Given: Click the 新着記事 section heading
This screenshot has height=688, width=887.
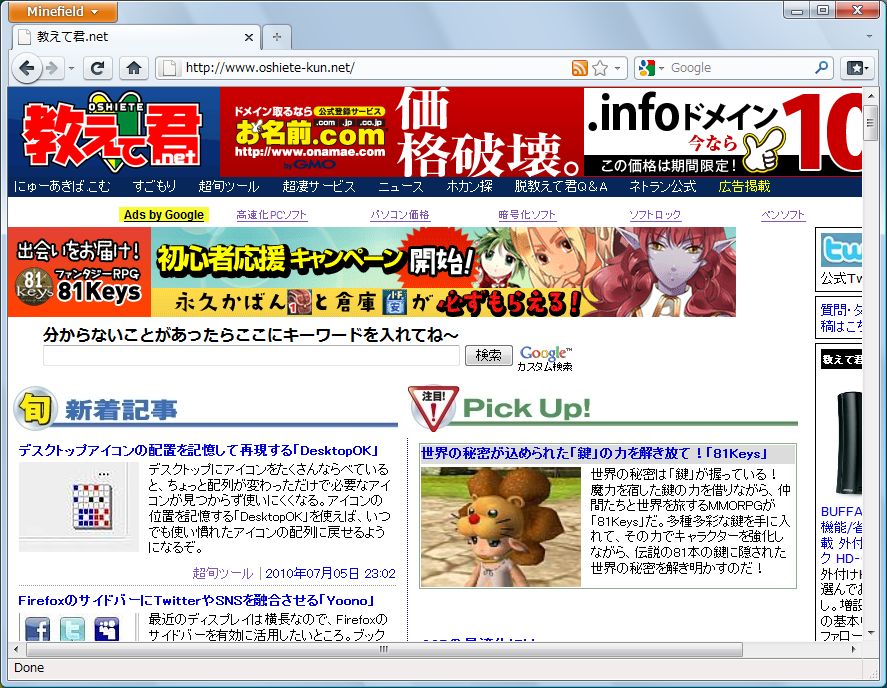Looking at the screenshot, I should point(121,410).
